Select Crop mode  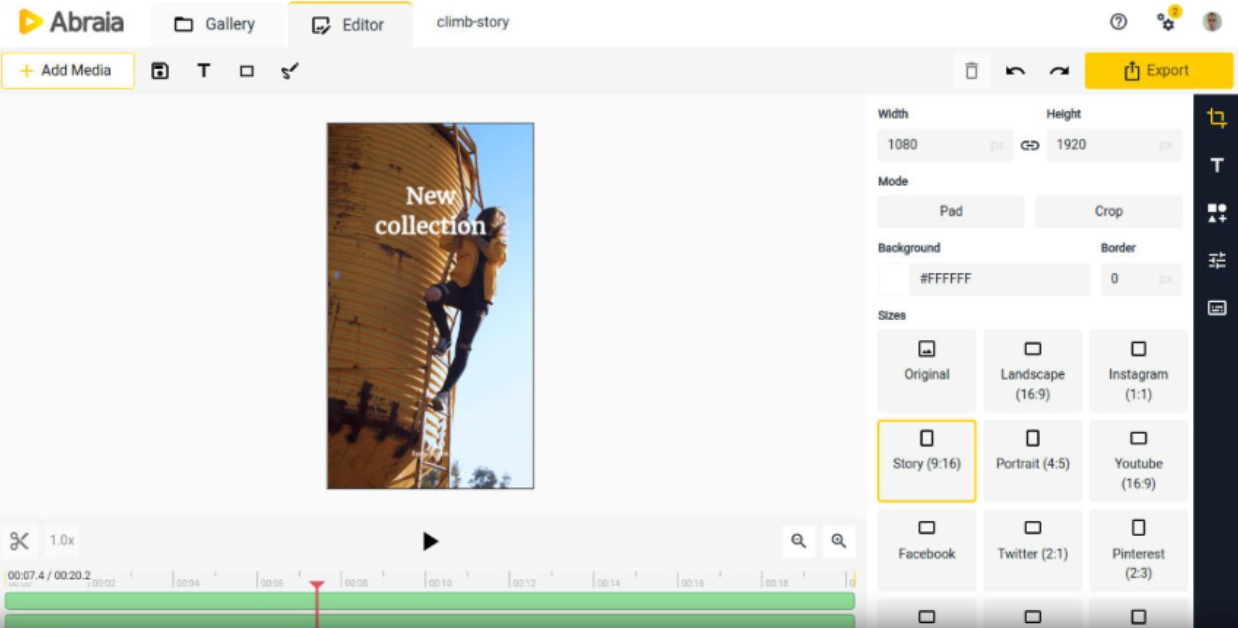(1108, 211)
